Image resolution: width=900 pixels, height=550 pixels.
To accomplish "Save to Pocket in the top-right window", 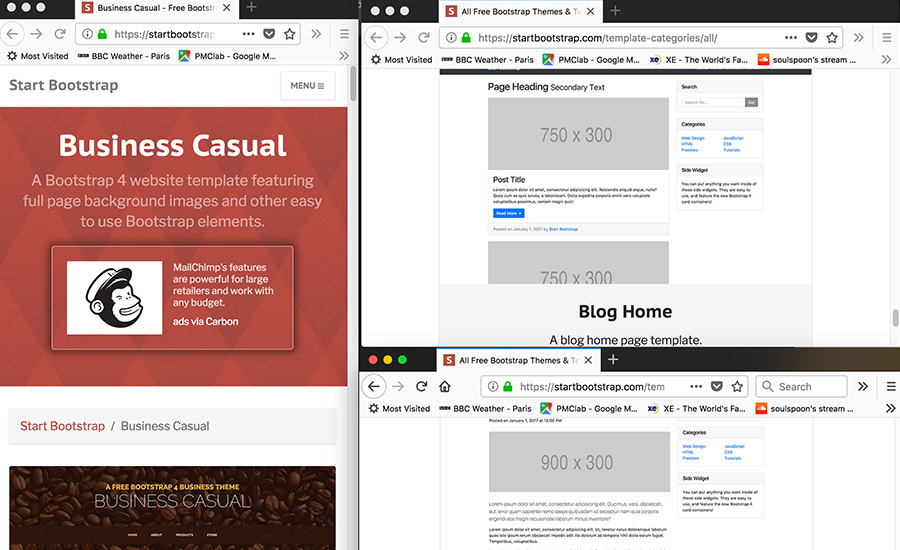I will [812, 37].
